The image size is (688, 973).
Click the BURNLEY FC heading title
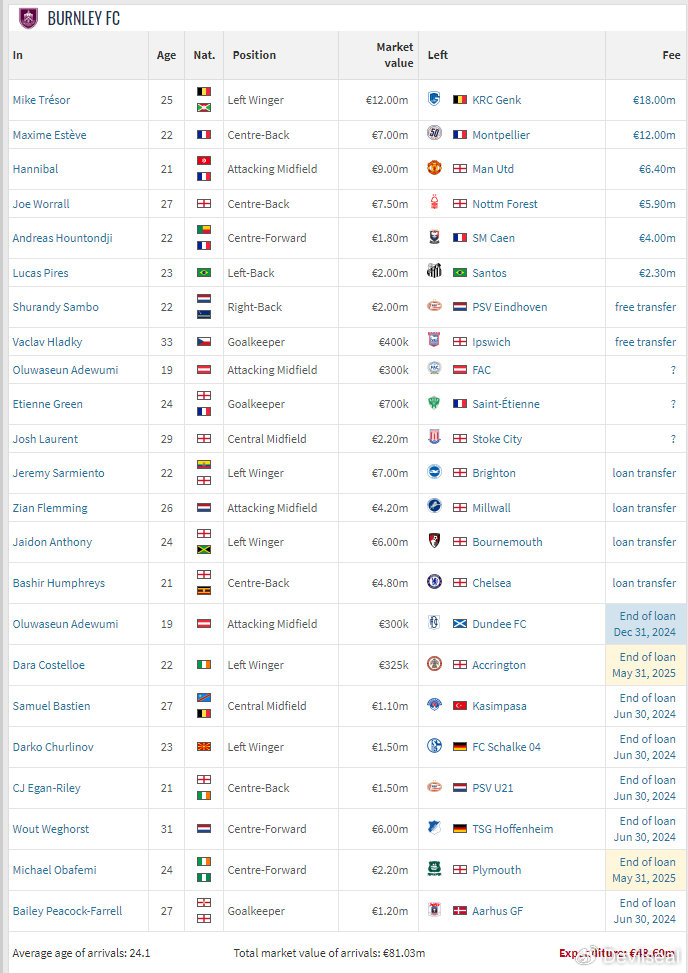click(x=83, y=18)
